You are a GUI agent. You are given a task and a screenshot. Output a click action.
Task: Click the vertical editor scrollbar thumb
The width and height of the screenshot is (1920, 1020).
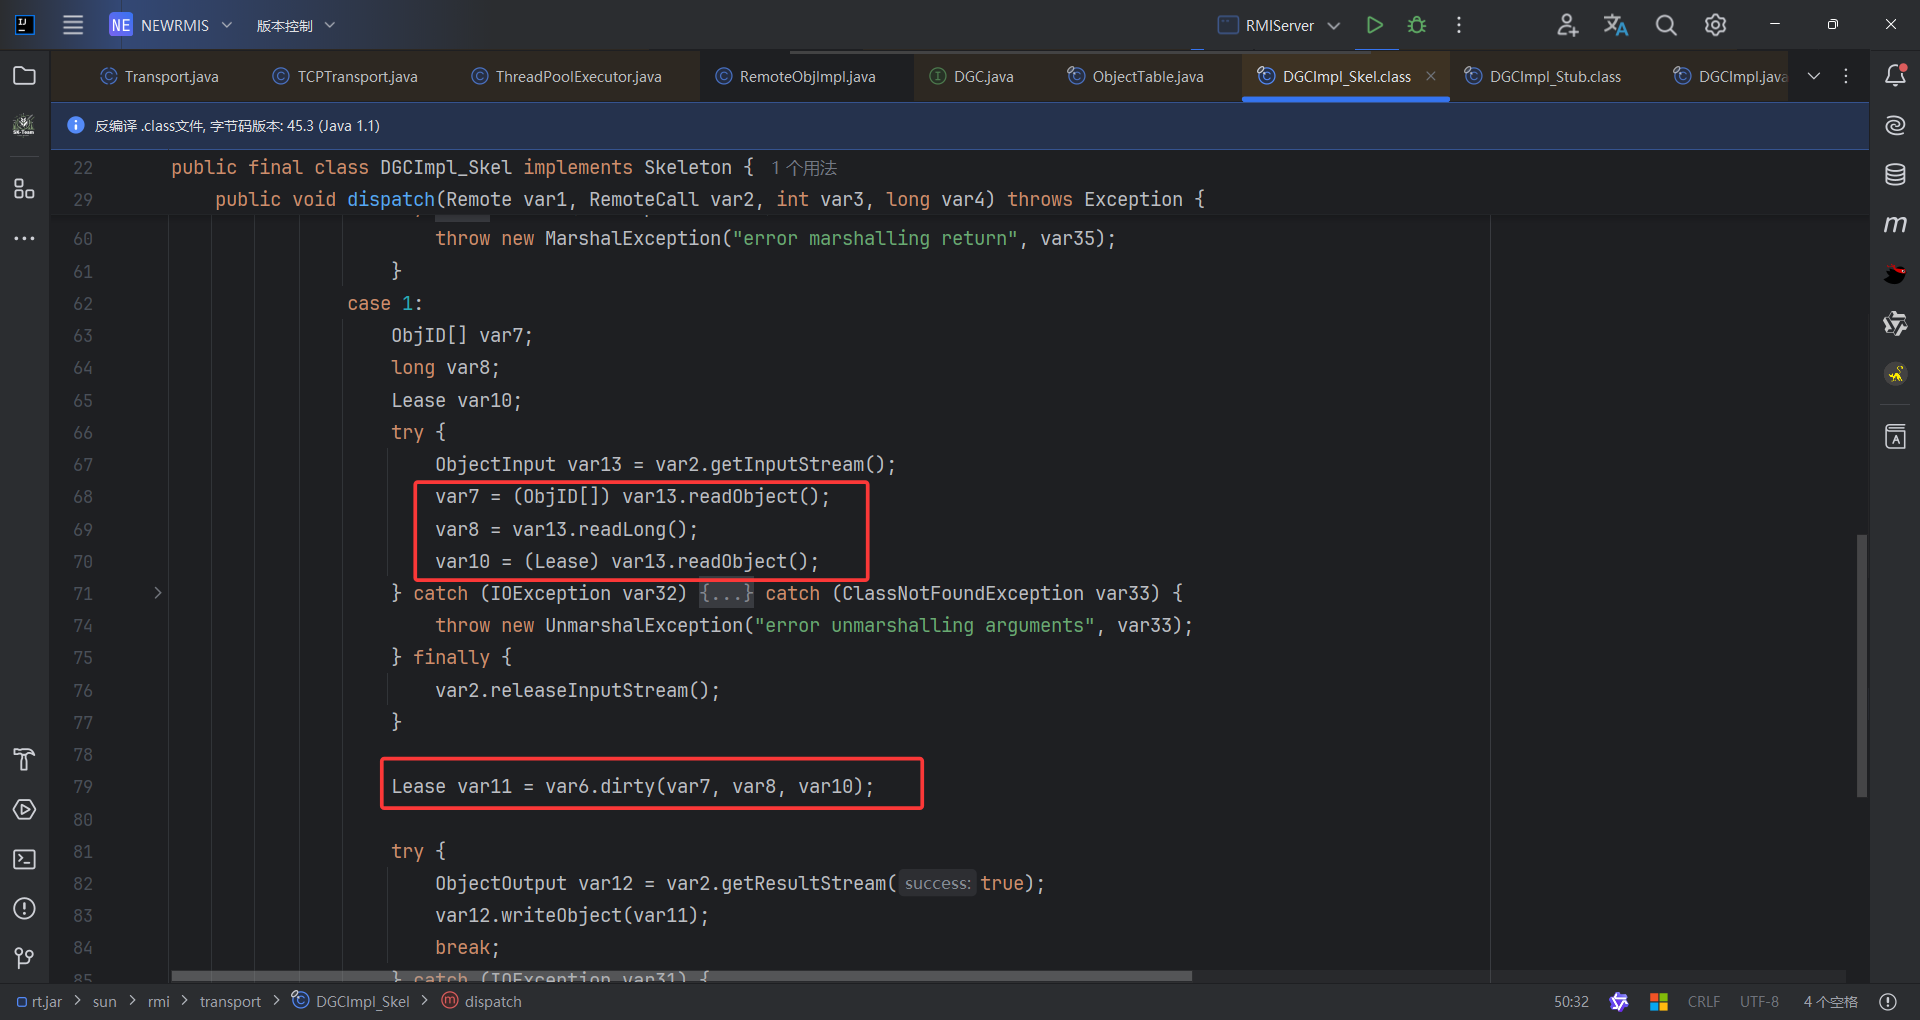1862,665
